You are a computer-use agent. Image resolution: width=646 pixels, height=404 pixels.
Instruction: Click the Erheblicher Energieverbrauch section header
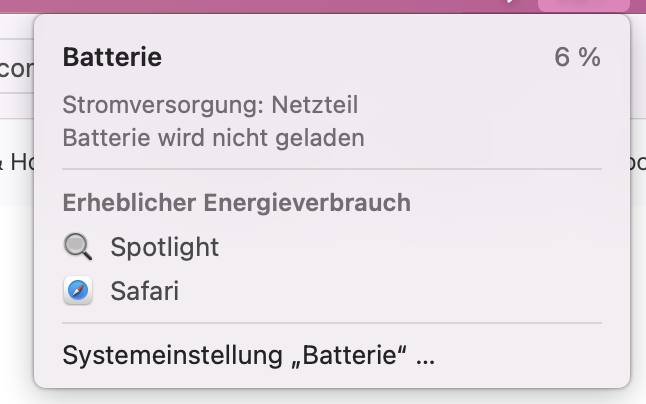pyautogui.click(x=236, y=202)
